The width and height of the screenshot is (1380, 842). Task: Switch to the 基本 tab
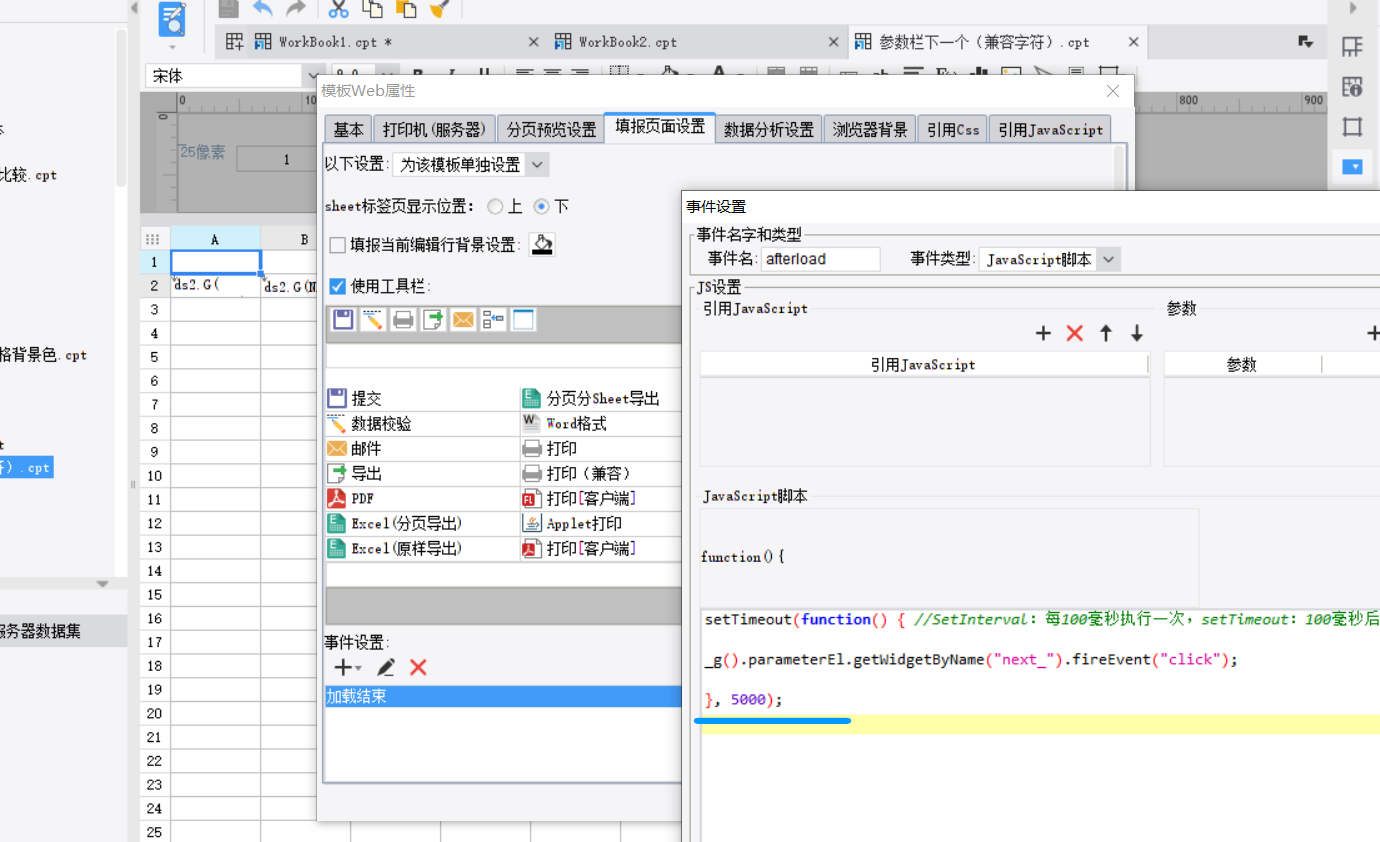[349, 129]
